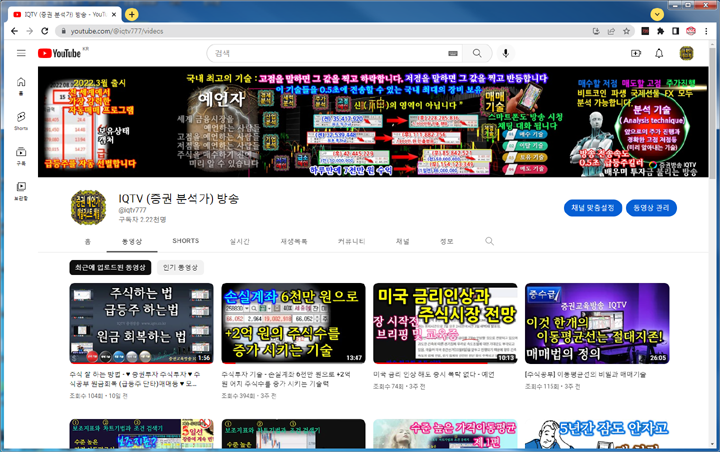Open a new tab with plus button

(132, 15)
